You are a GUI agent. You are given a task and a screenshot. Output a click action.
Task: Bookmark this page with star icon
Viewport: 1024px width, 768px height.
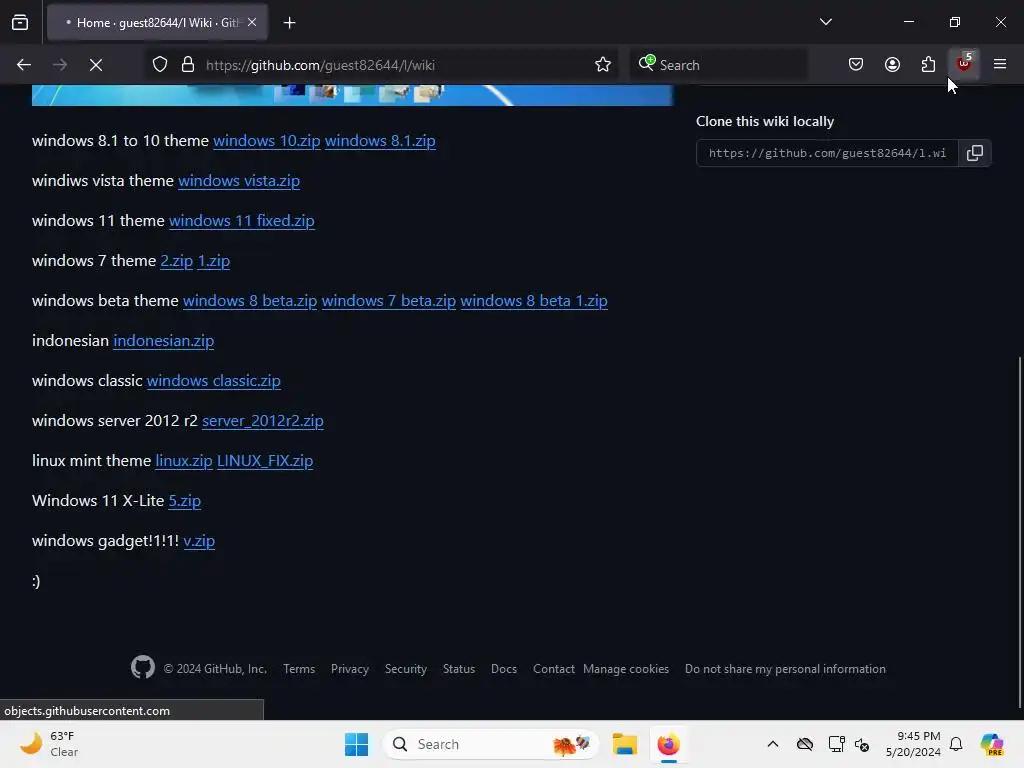coord(603,65)
